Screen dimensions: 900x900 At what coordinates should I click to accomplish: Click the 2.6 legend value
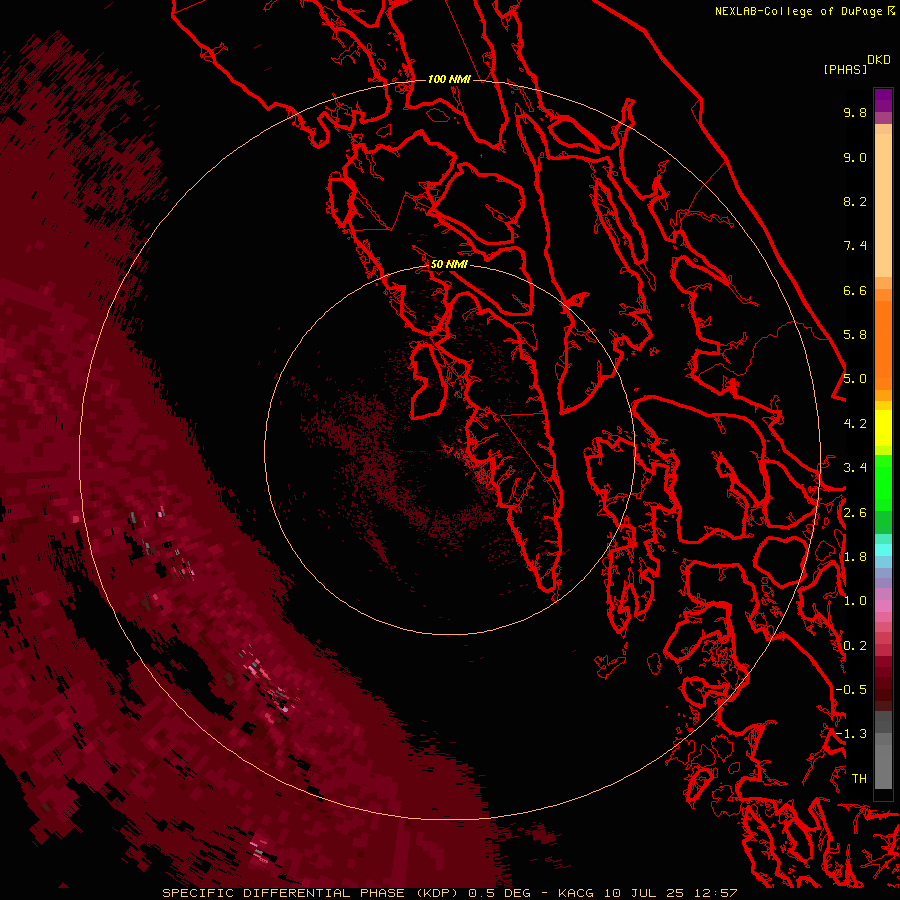[x=855, y=513]
